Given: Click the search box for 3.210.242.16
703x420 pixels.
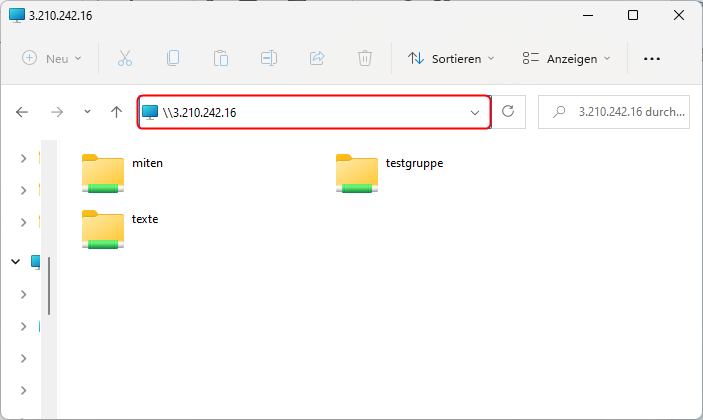Looking at the screenshot, I should tap(613, 112).
